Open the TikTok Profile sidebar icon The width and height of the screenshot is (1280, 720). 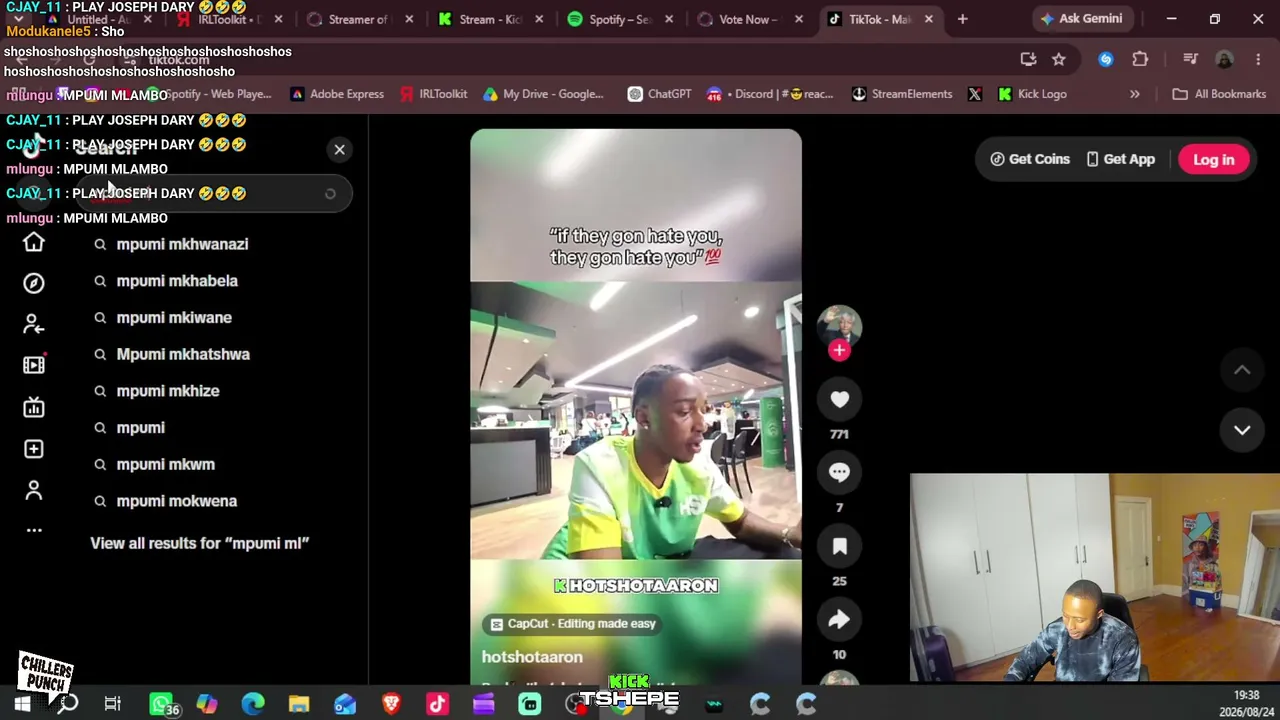[34, 490]
